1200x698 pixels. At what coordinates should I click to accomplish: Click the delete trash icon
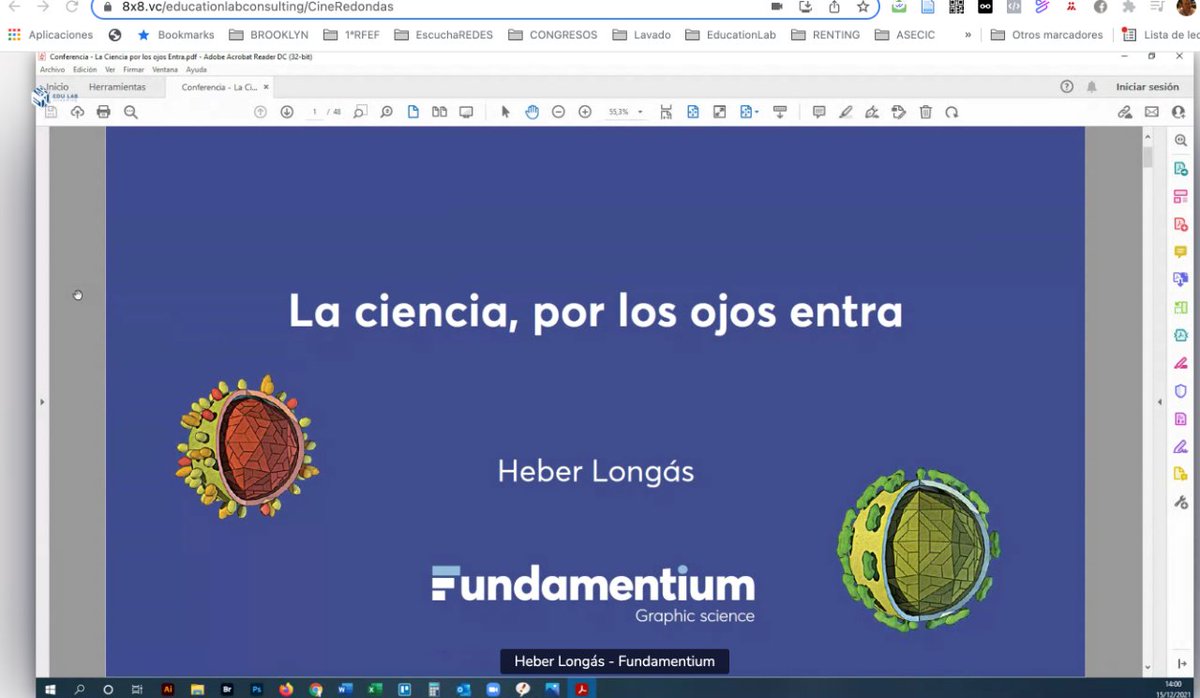click(x=926, y=112)
